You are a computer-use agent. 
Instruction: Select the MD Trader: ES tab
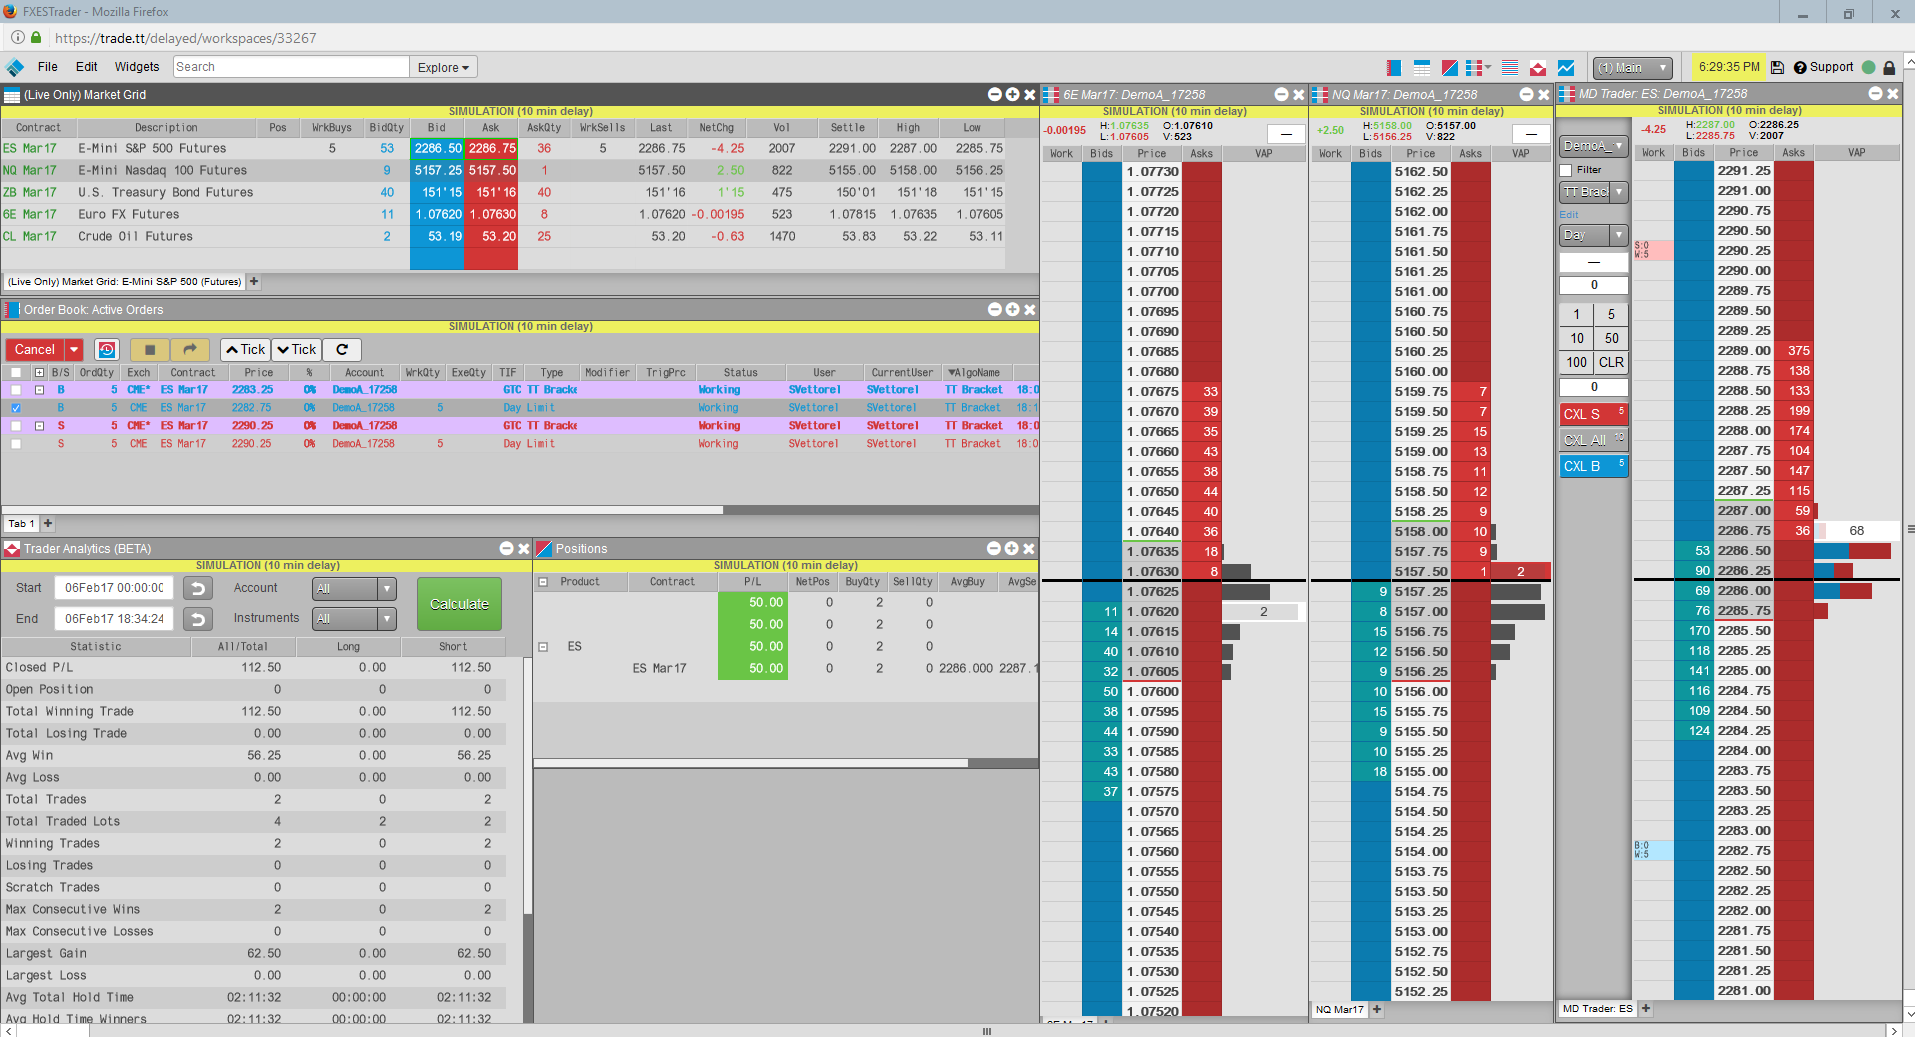(1597, 1009)
